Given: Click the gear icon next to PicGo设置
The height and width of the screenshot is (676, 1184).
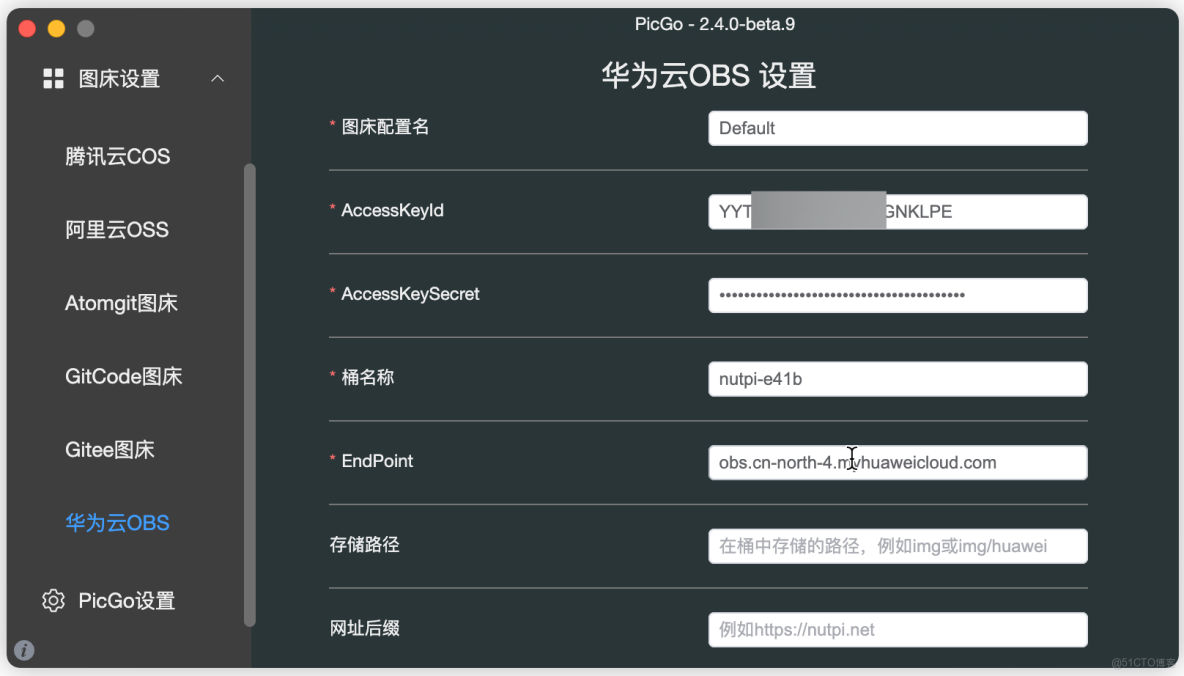Looking at the screenshot, I should click(x=53, y=600).
